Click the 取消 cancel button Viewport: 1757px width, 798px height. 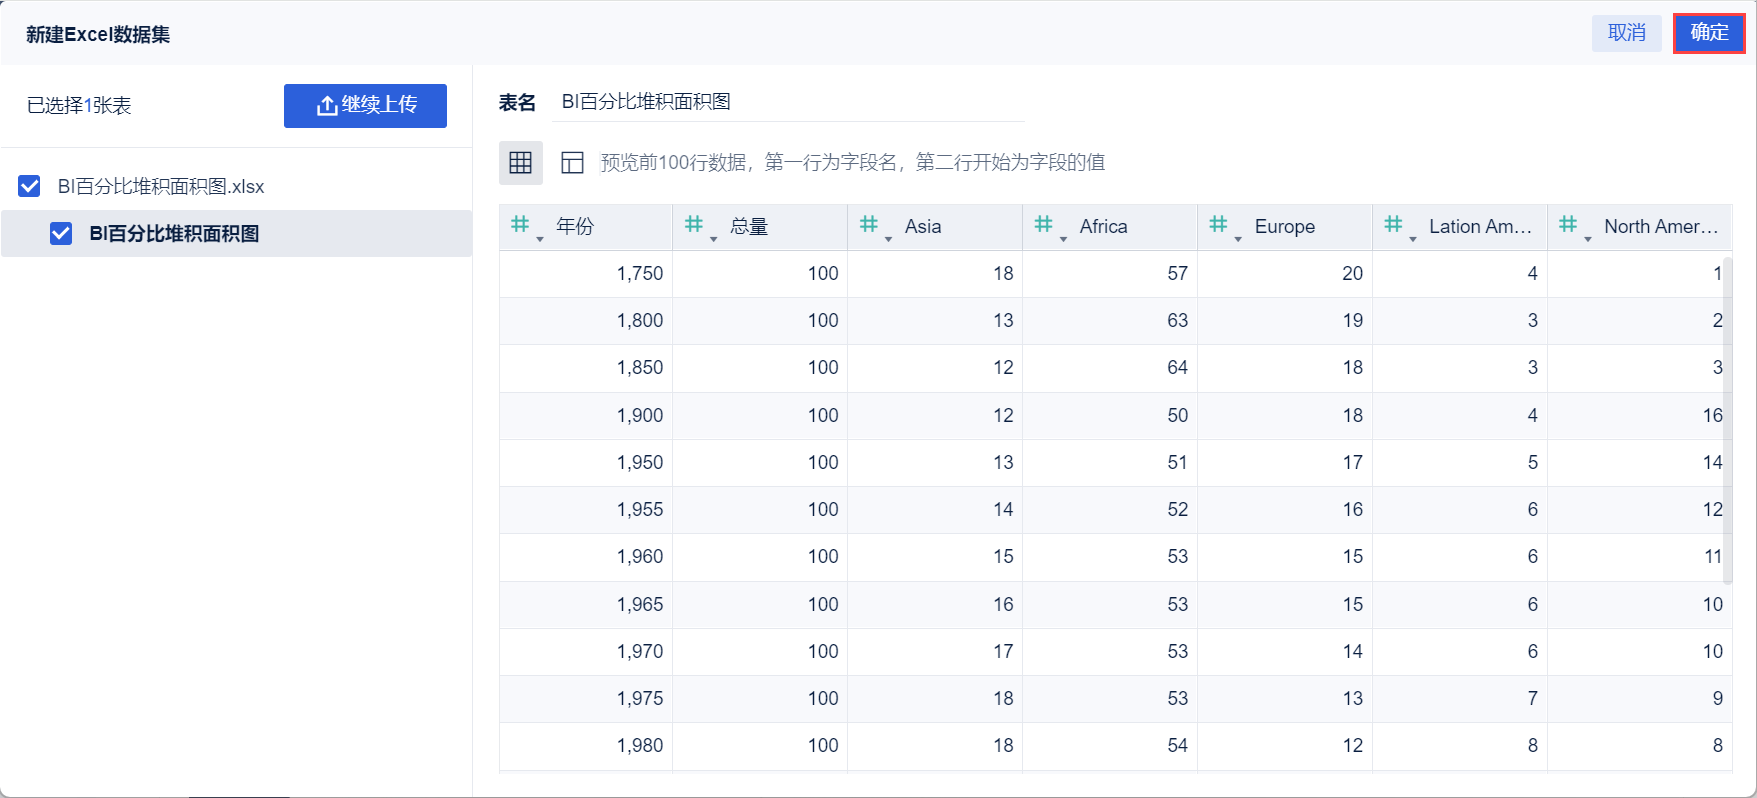point(1626,33)
